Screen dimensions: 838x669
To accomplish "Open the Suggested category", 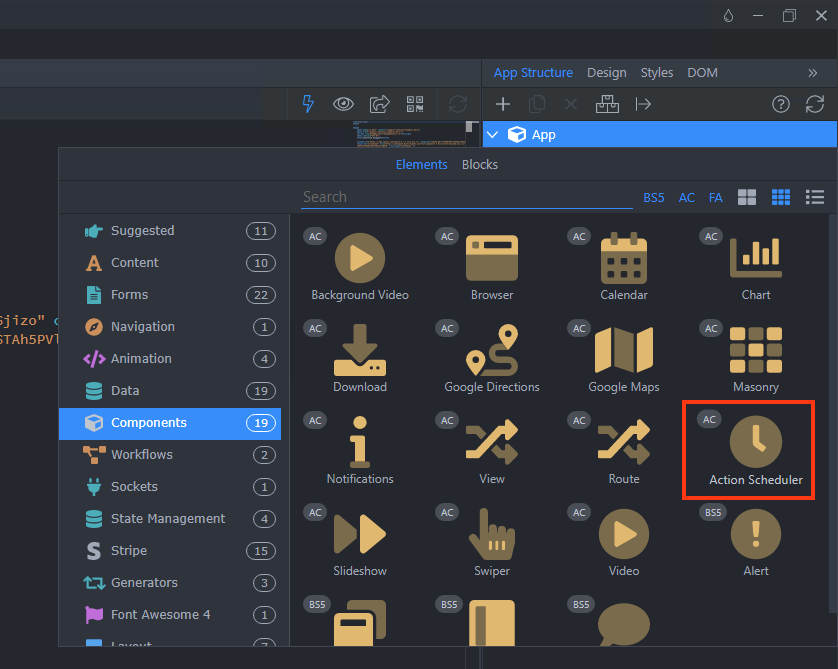I will 170,231.
